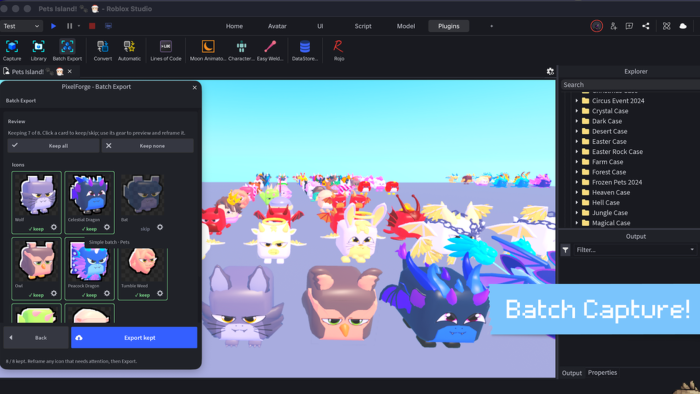
Task: Open the feedback chat icon
Action: [629, 26]
